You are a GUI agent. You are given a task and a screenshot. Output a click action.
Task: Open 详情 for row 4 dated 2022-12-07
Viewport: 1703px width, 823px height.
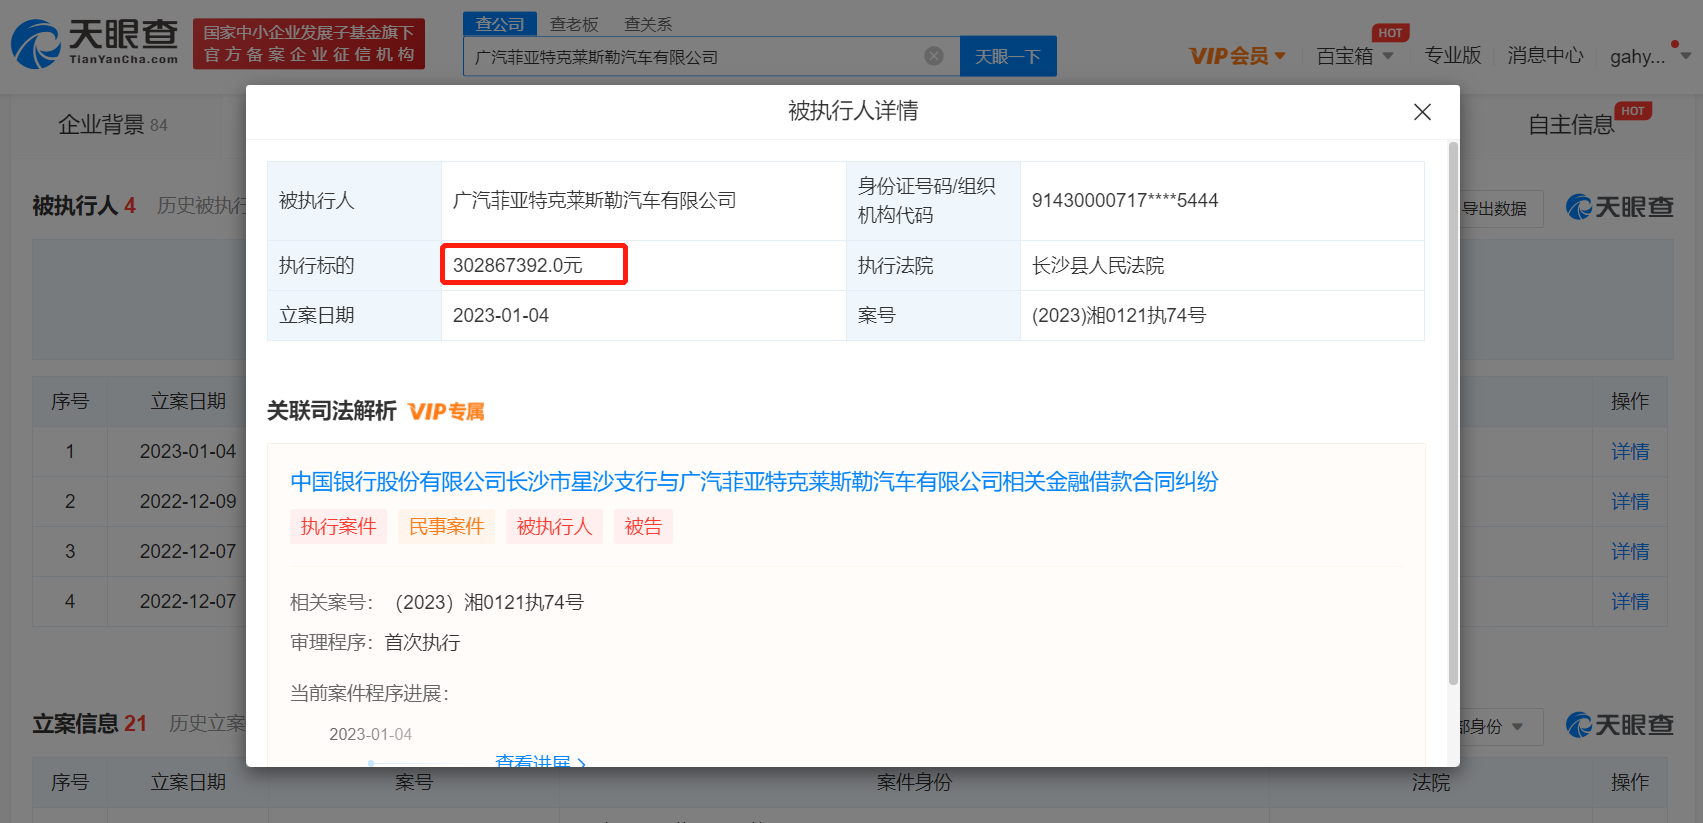coord(1630,602)
